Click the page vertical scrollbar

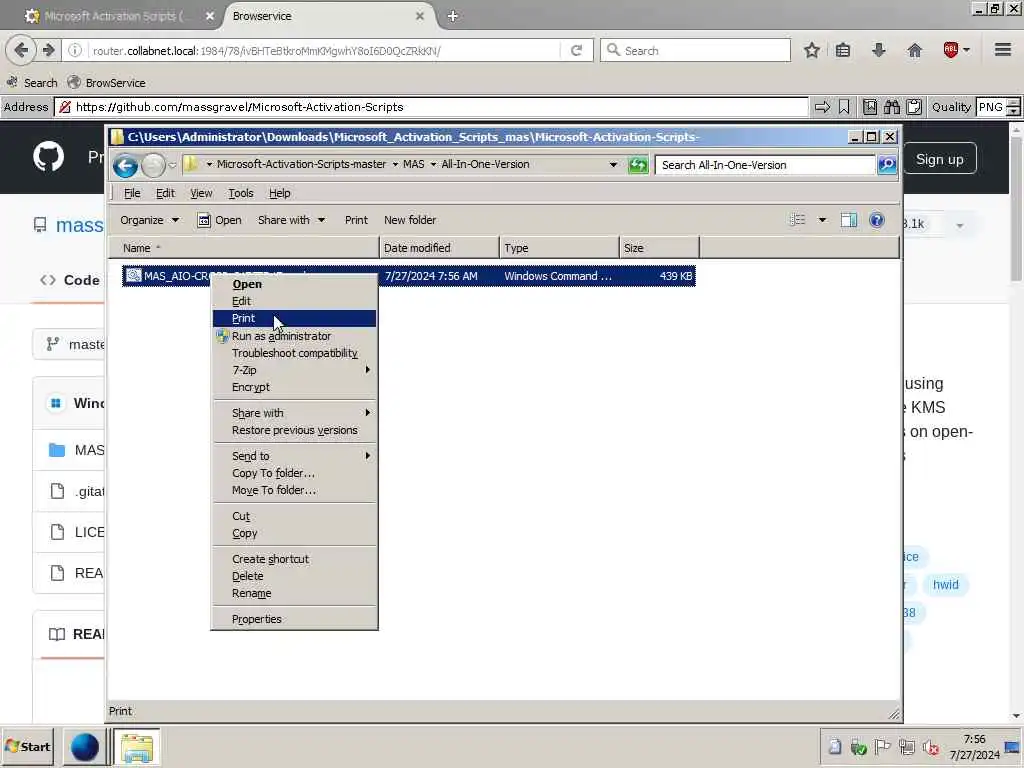[1016, 422]
